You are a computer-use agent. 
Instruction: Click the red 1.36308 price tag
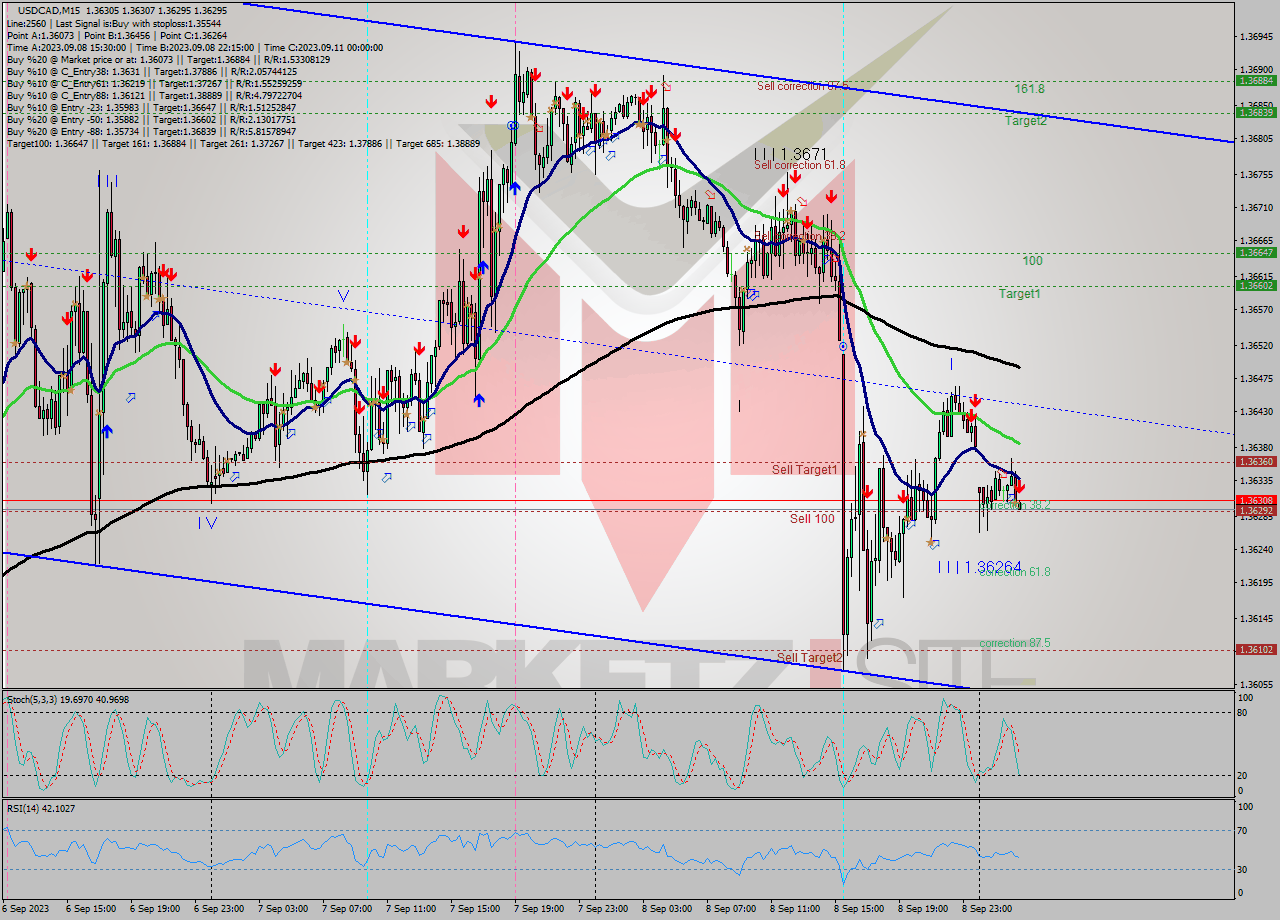click(1255, 500)
